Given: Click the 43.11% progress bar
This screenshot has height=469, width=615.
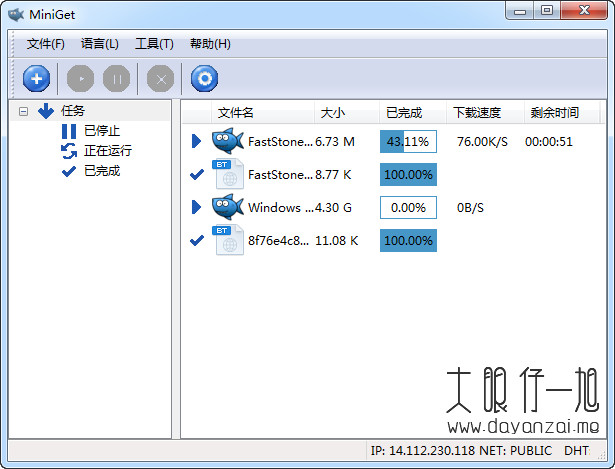Looking at the screenshot, I should (x=408, y=142).
